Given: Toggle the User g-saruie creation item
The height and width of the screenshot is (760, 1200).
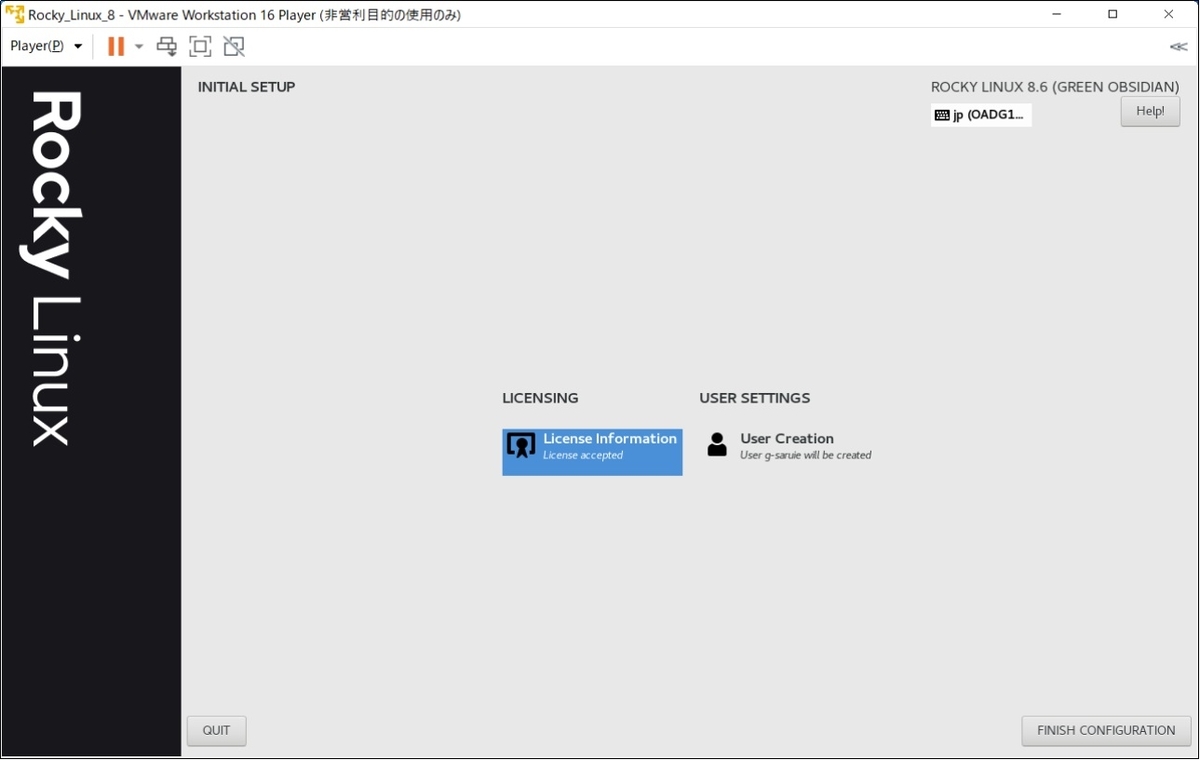Looking at the screenshot, I should [x=804, y=454].
